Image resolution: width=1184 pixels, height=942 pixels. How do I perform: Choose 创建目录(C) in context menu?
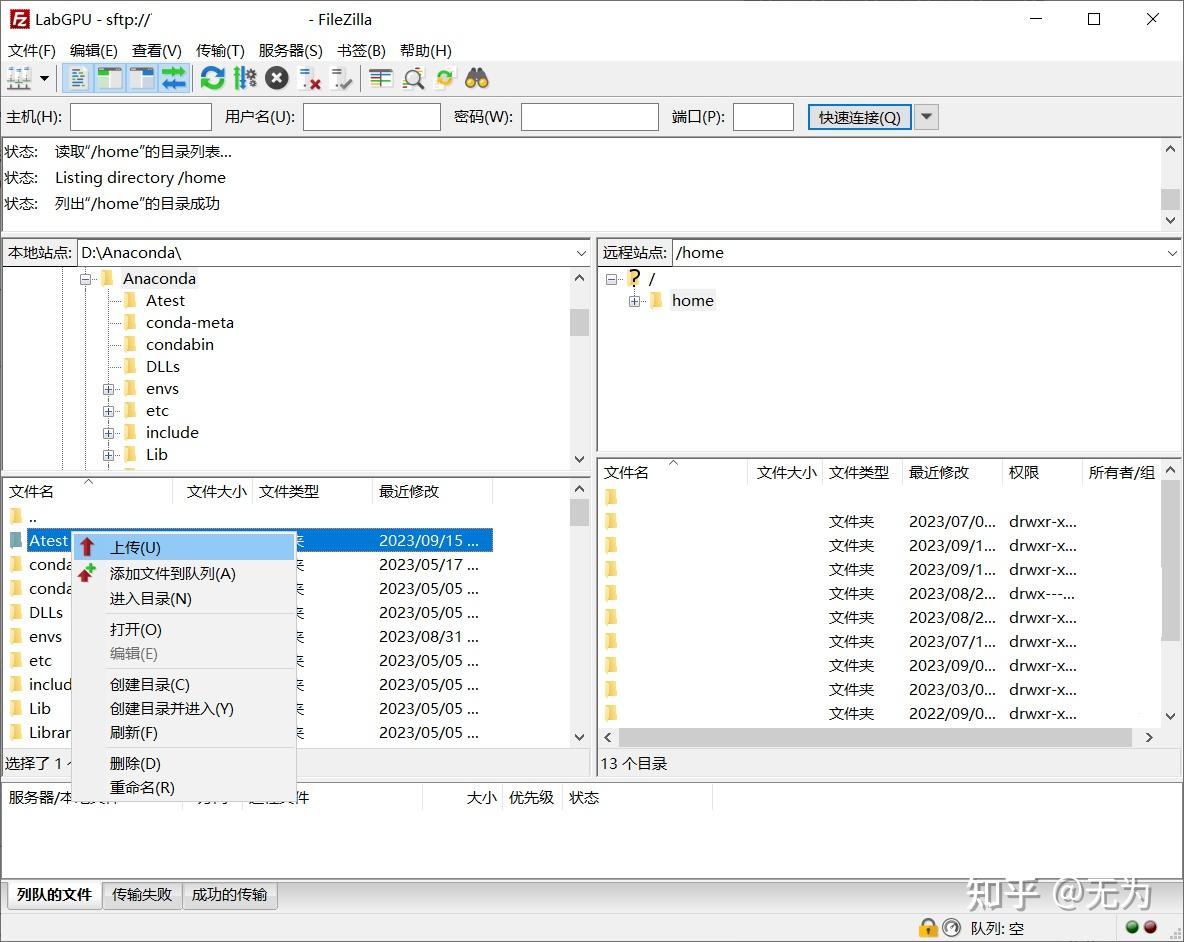[x=183, y=685]
